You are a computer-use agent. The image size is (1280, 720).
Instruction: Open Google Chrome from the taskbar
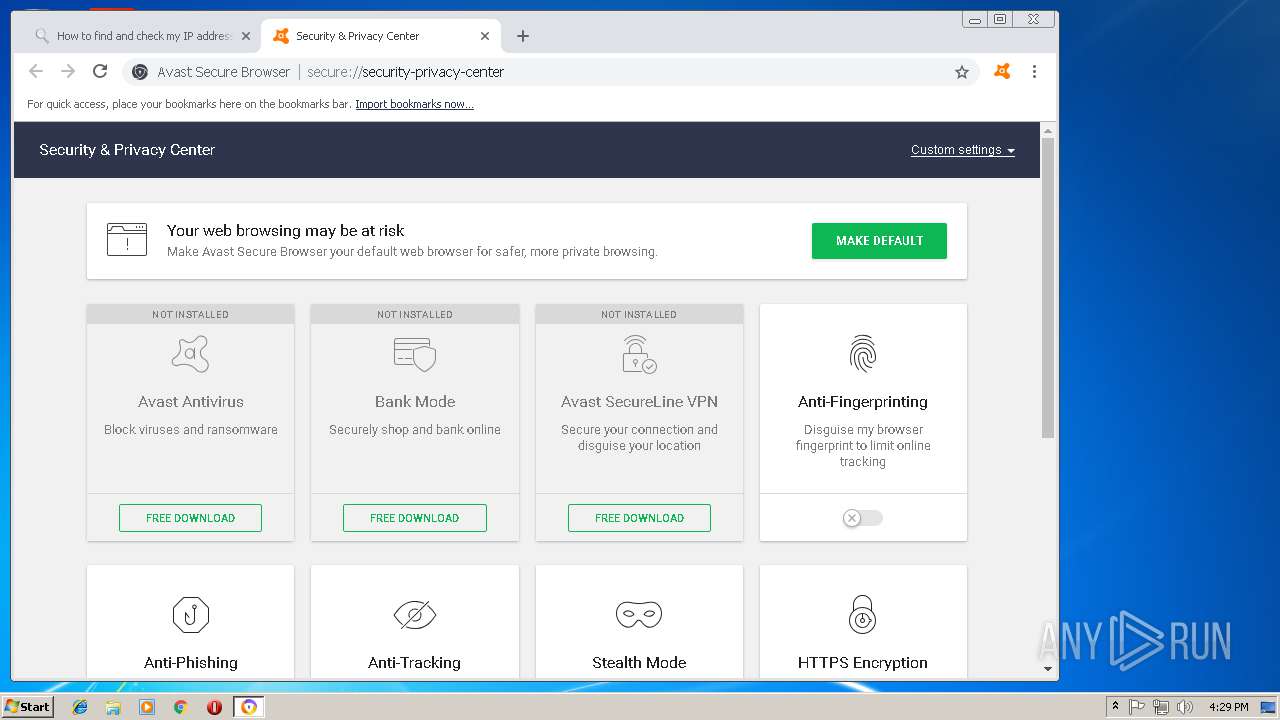point(180,707)
